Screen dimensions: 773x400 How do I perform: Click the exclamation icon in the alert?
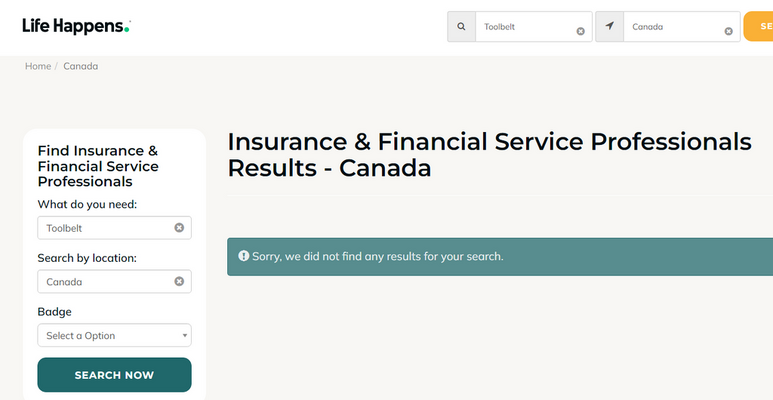[244, 255]
